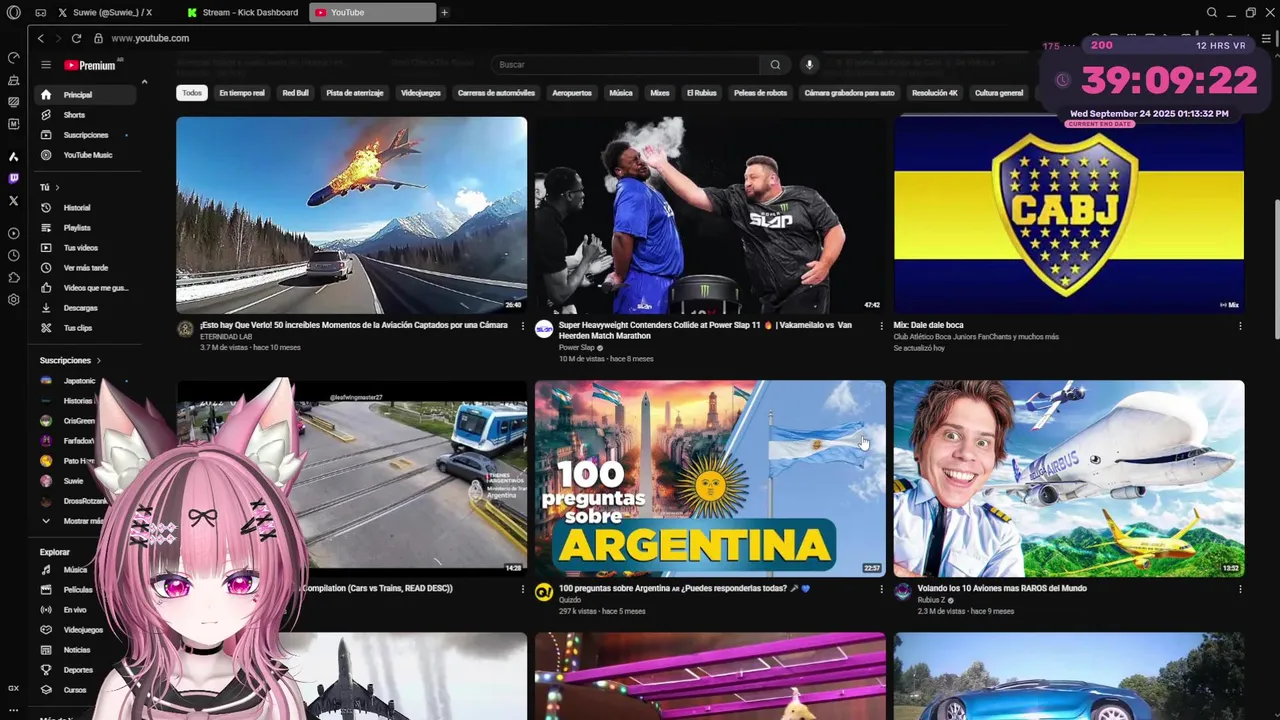Click the site security padlock icon

98,38
